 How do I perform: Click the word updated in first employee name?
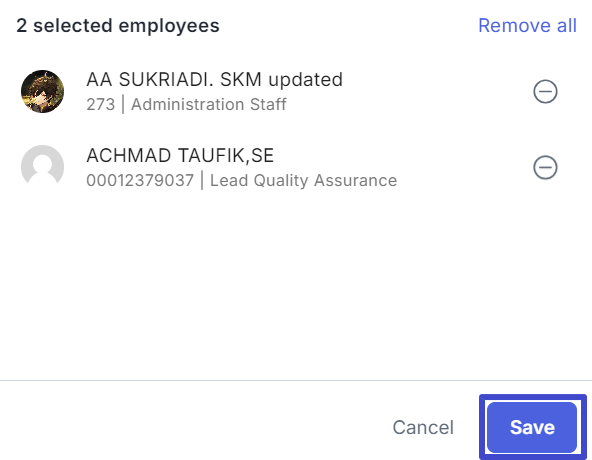[x=305, y=79]
